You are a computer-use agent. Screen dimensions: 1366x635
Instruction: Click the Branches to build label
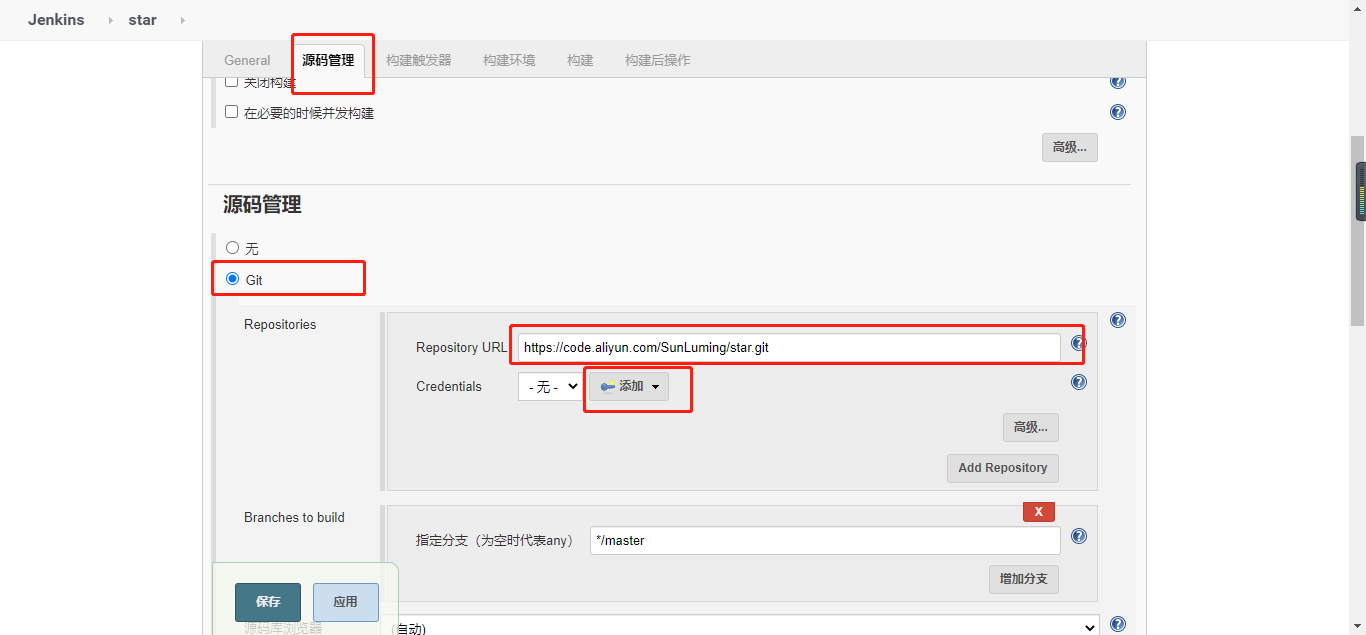[294, 517]
